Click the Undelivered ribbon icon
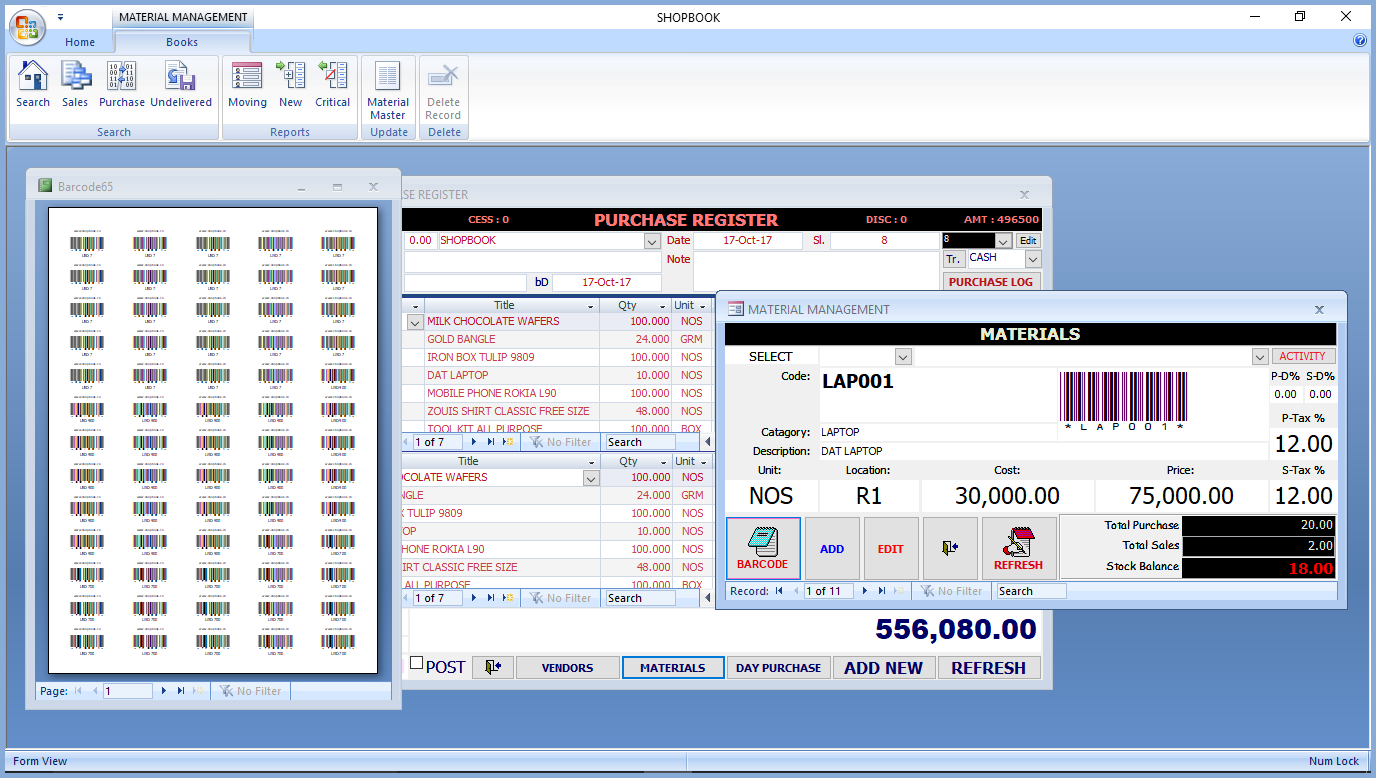The width and height of the screenshot is (1376, 778). pos(181,84)
